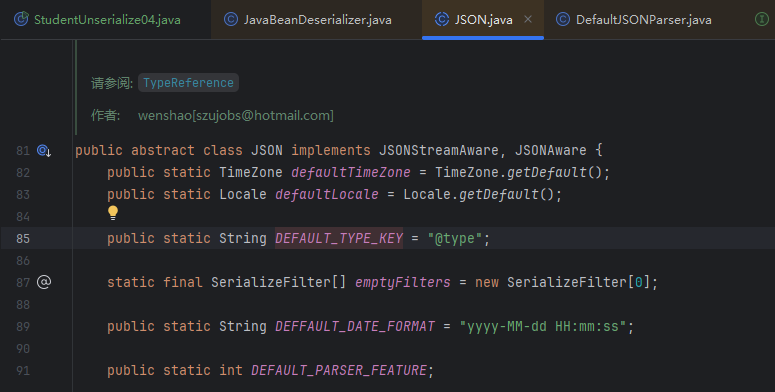
Task: Click the DefaultJSONParser.java class icon
Action: click(562, 19)
